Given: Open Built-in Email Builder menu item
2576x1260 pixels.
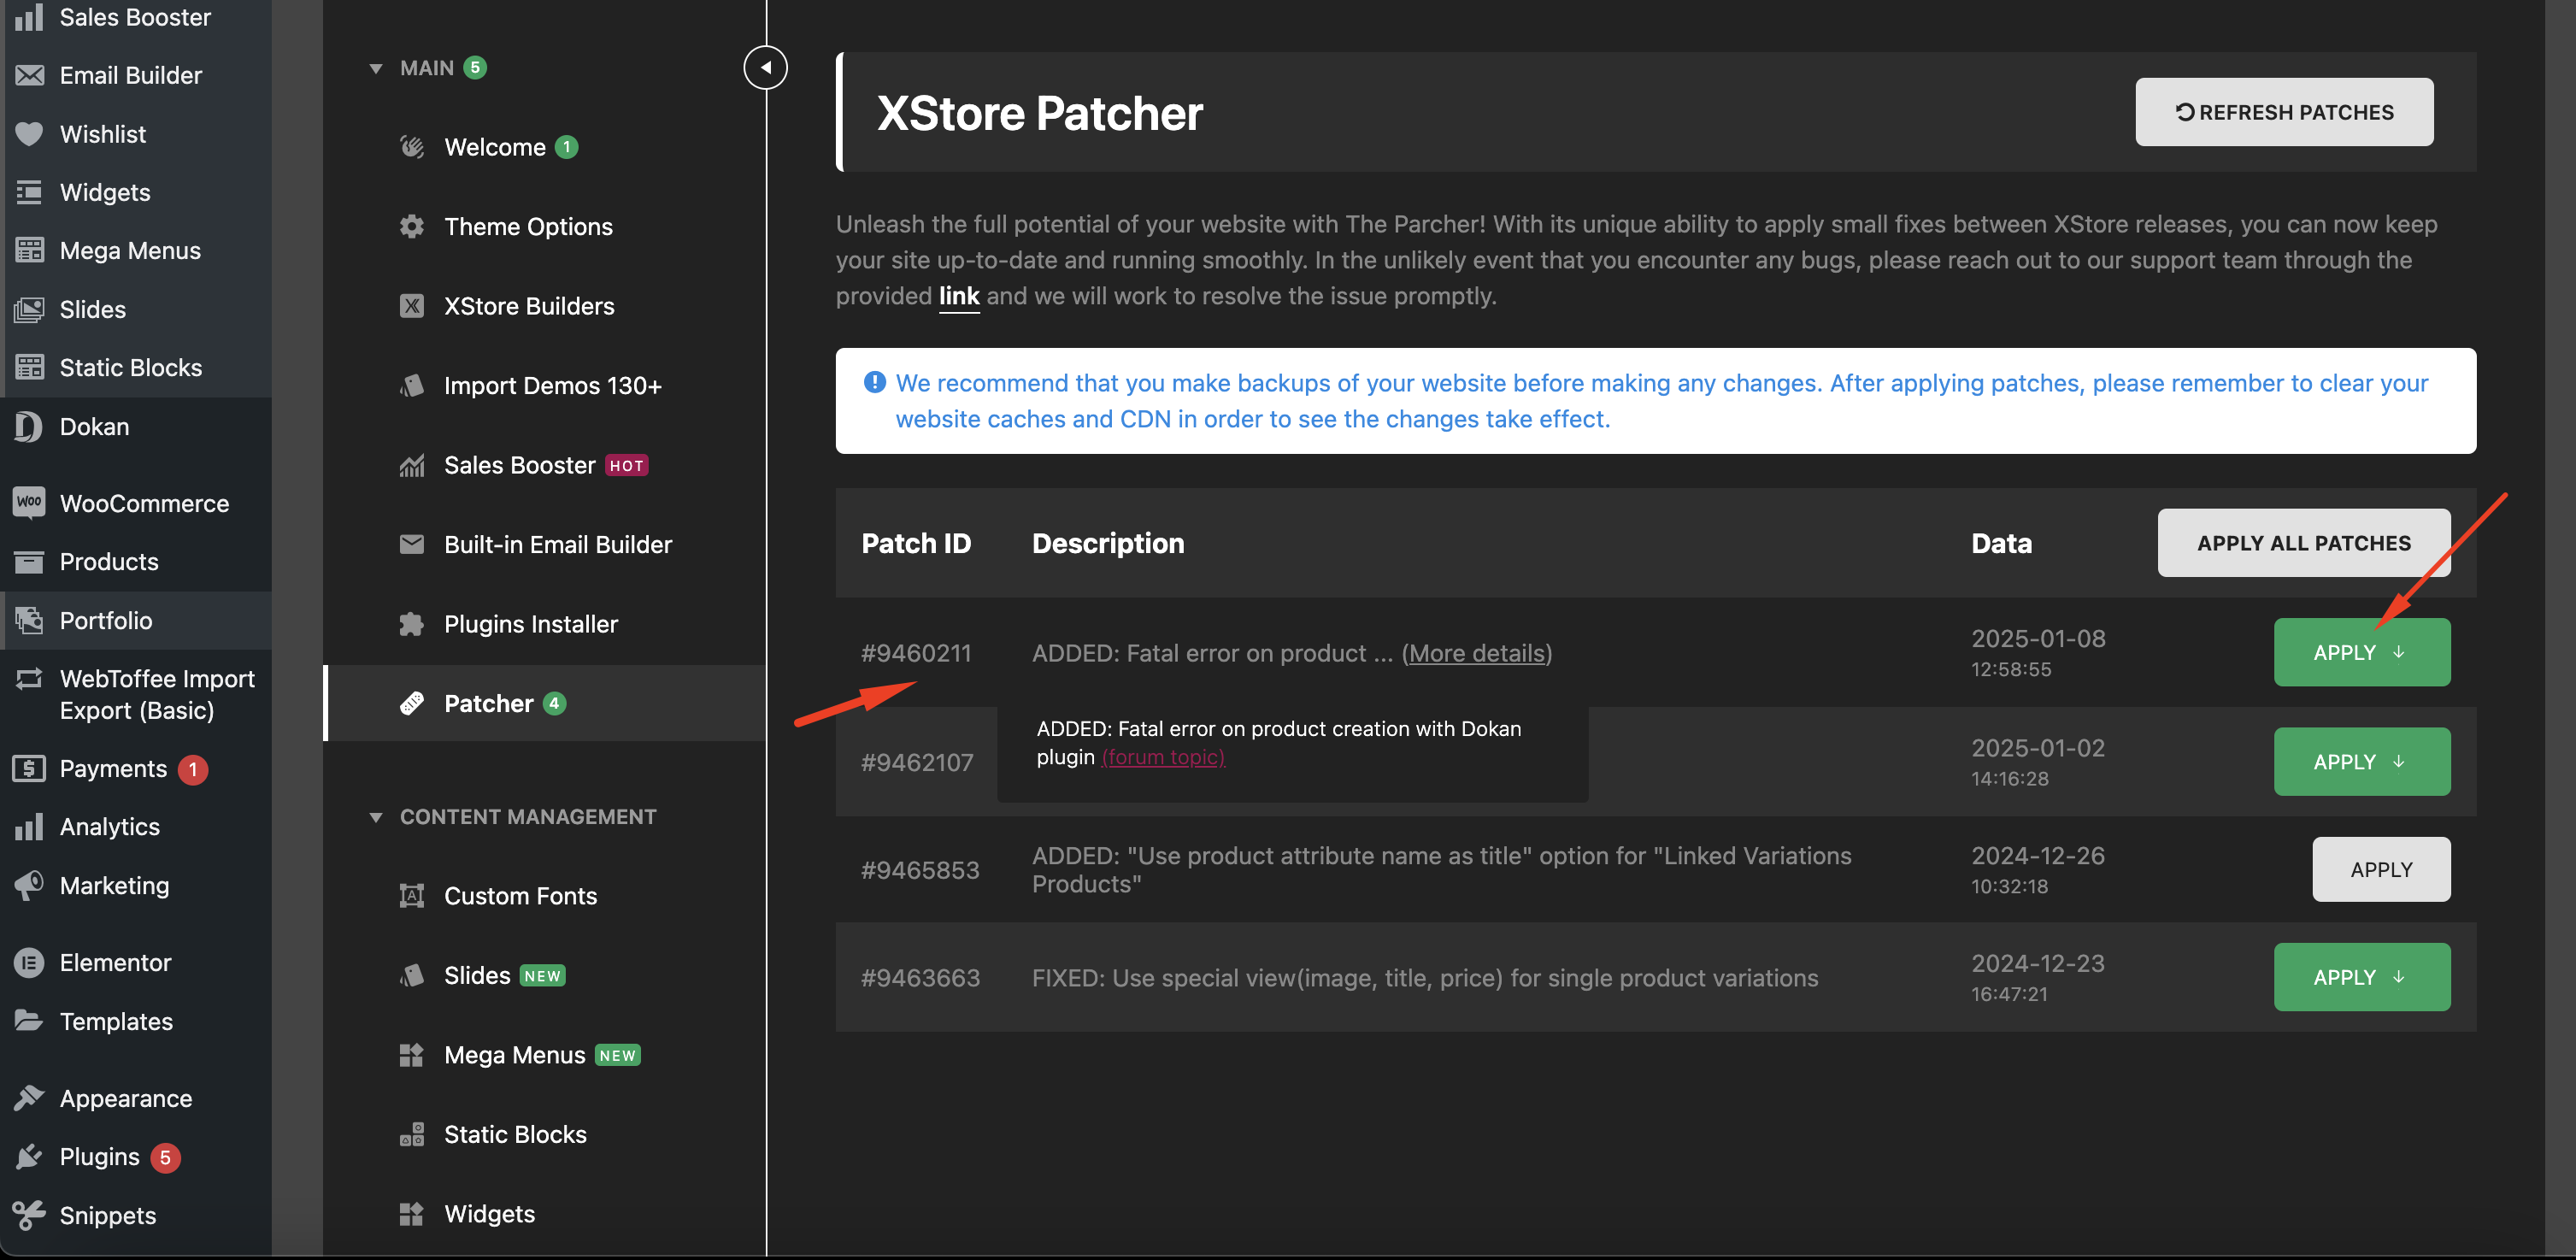Looking at the screenshot, I should 545,544.
